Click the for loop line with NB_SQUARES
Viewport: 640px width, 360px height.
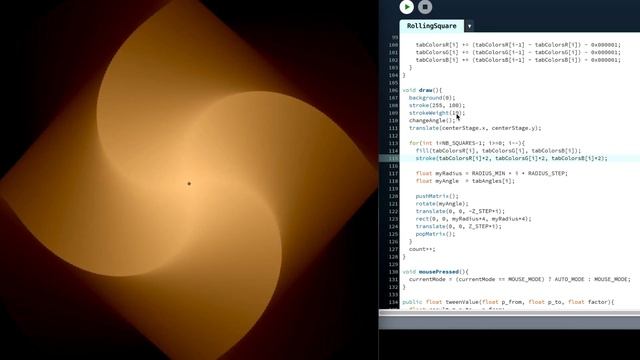[x=467, y=143]
